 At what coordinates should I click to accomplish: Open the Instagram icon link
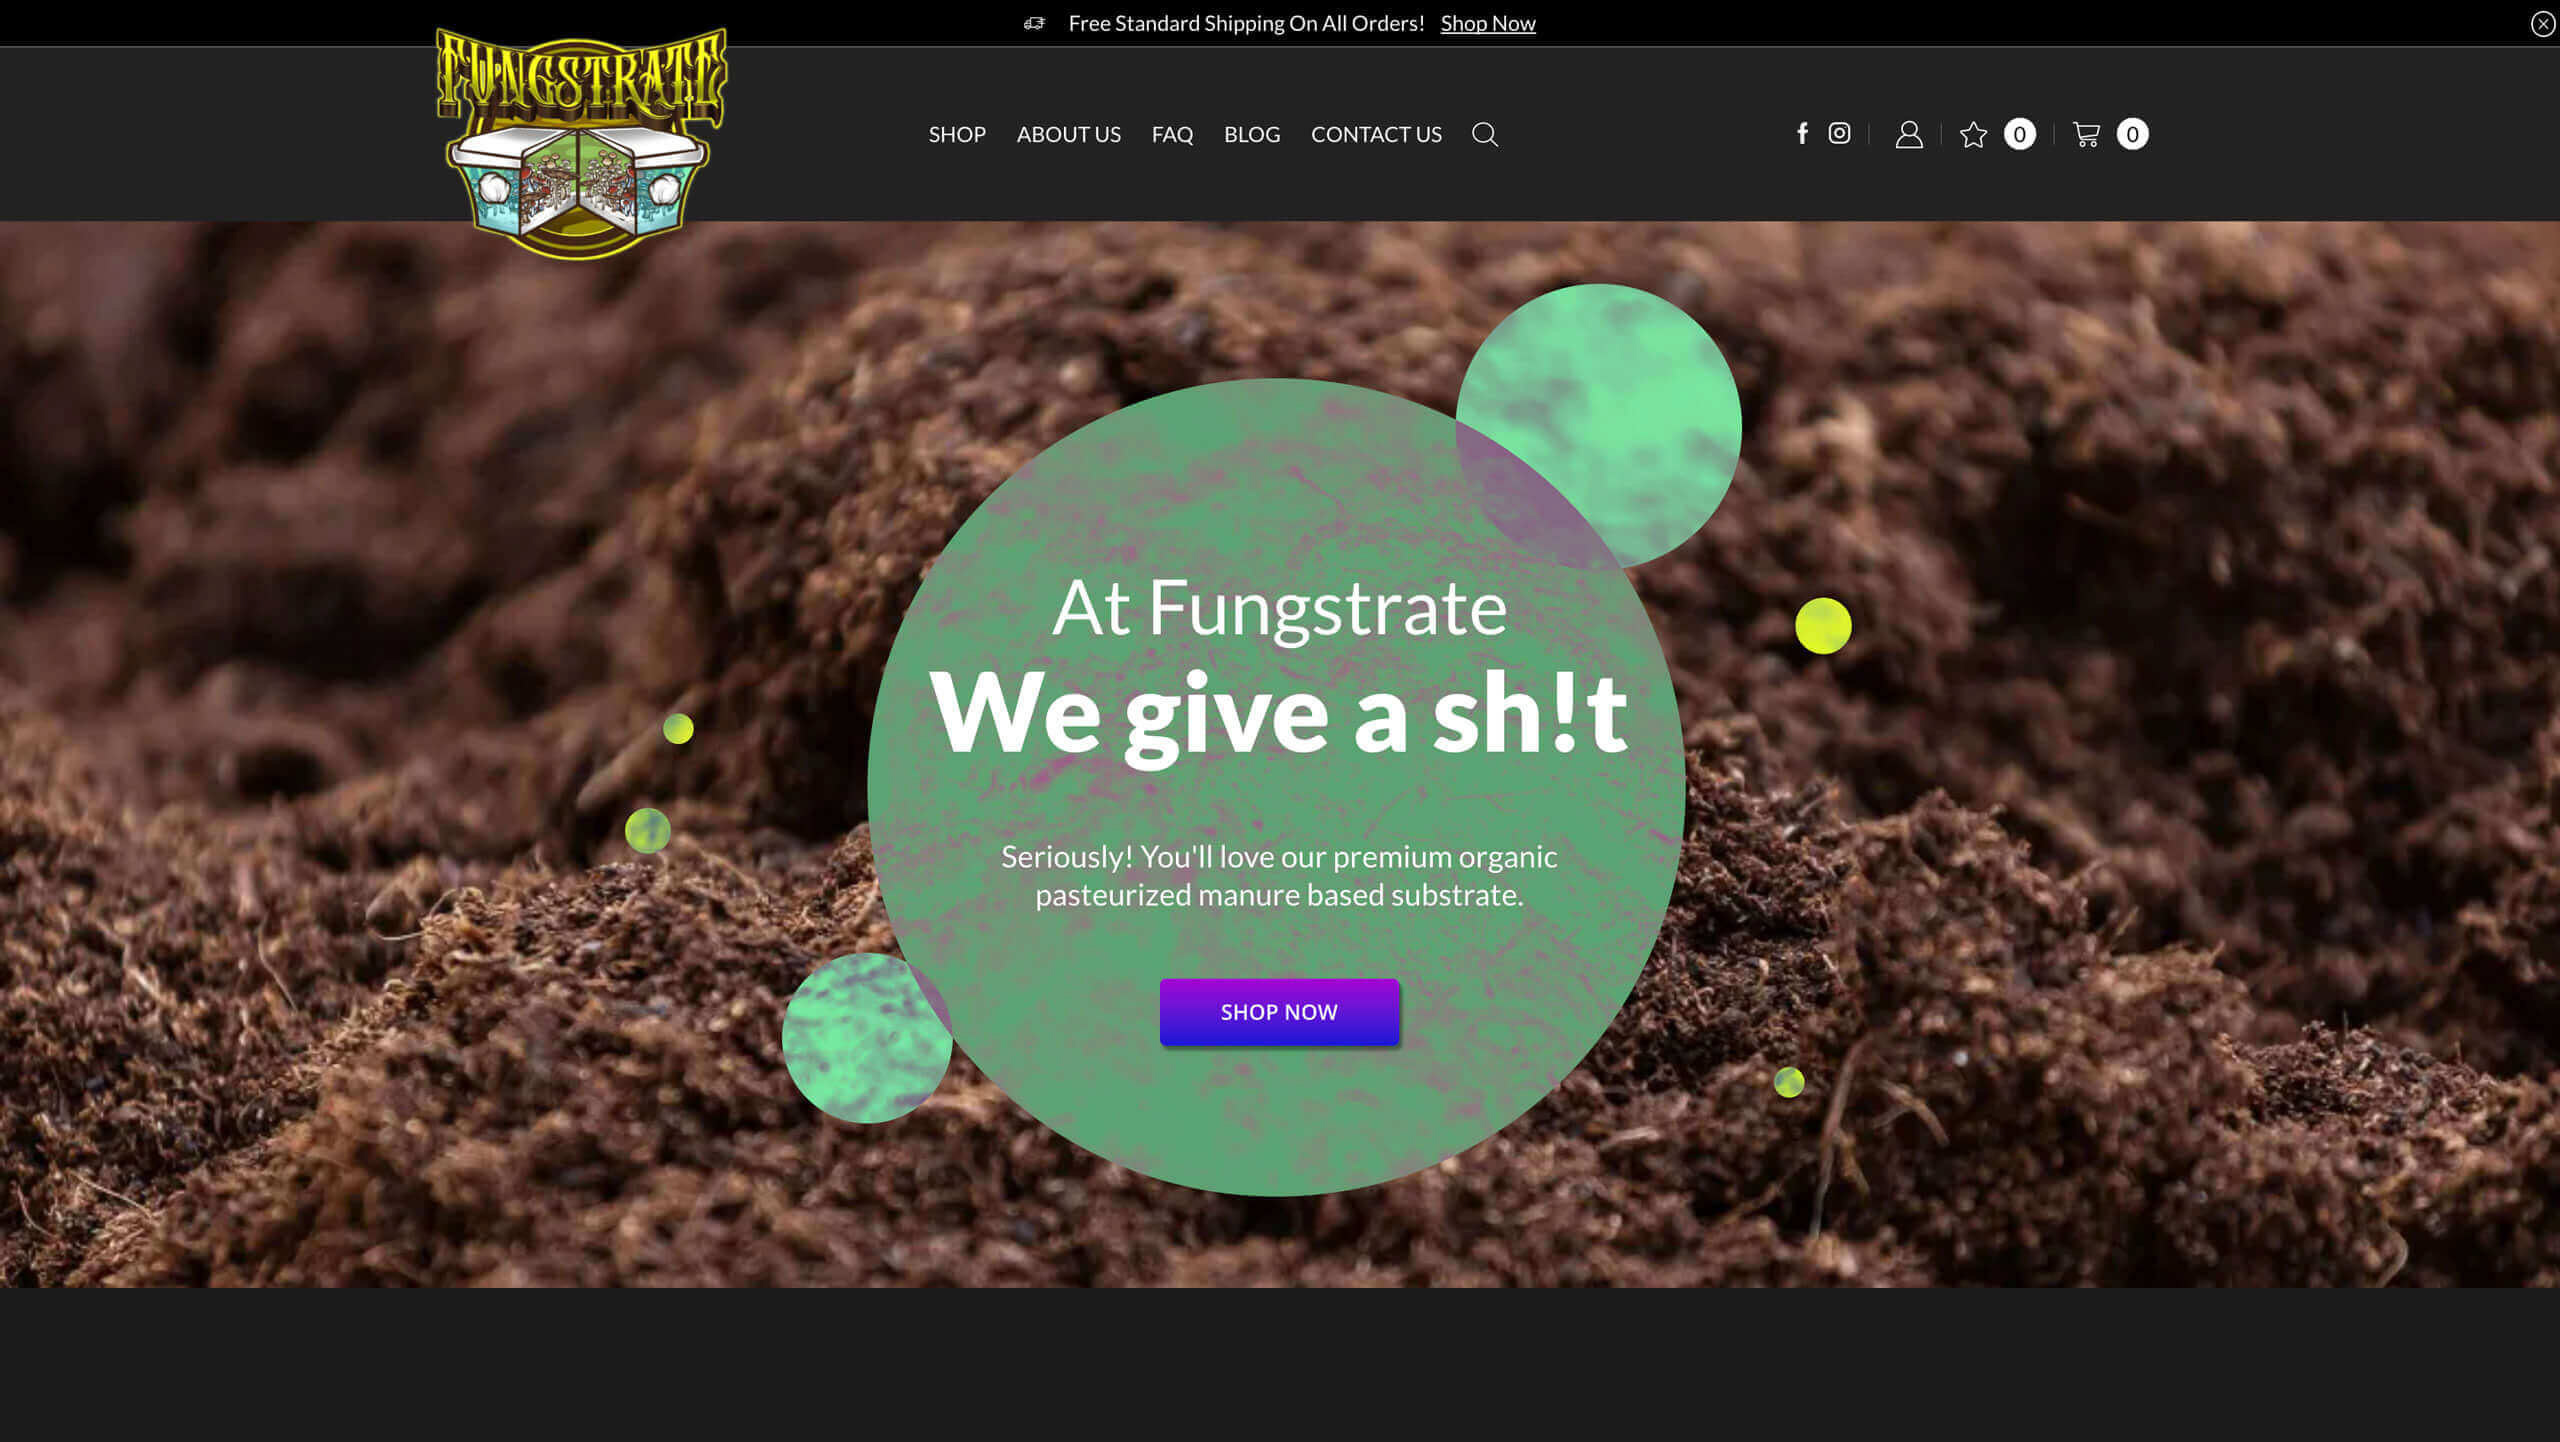1839,133
